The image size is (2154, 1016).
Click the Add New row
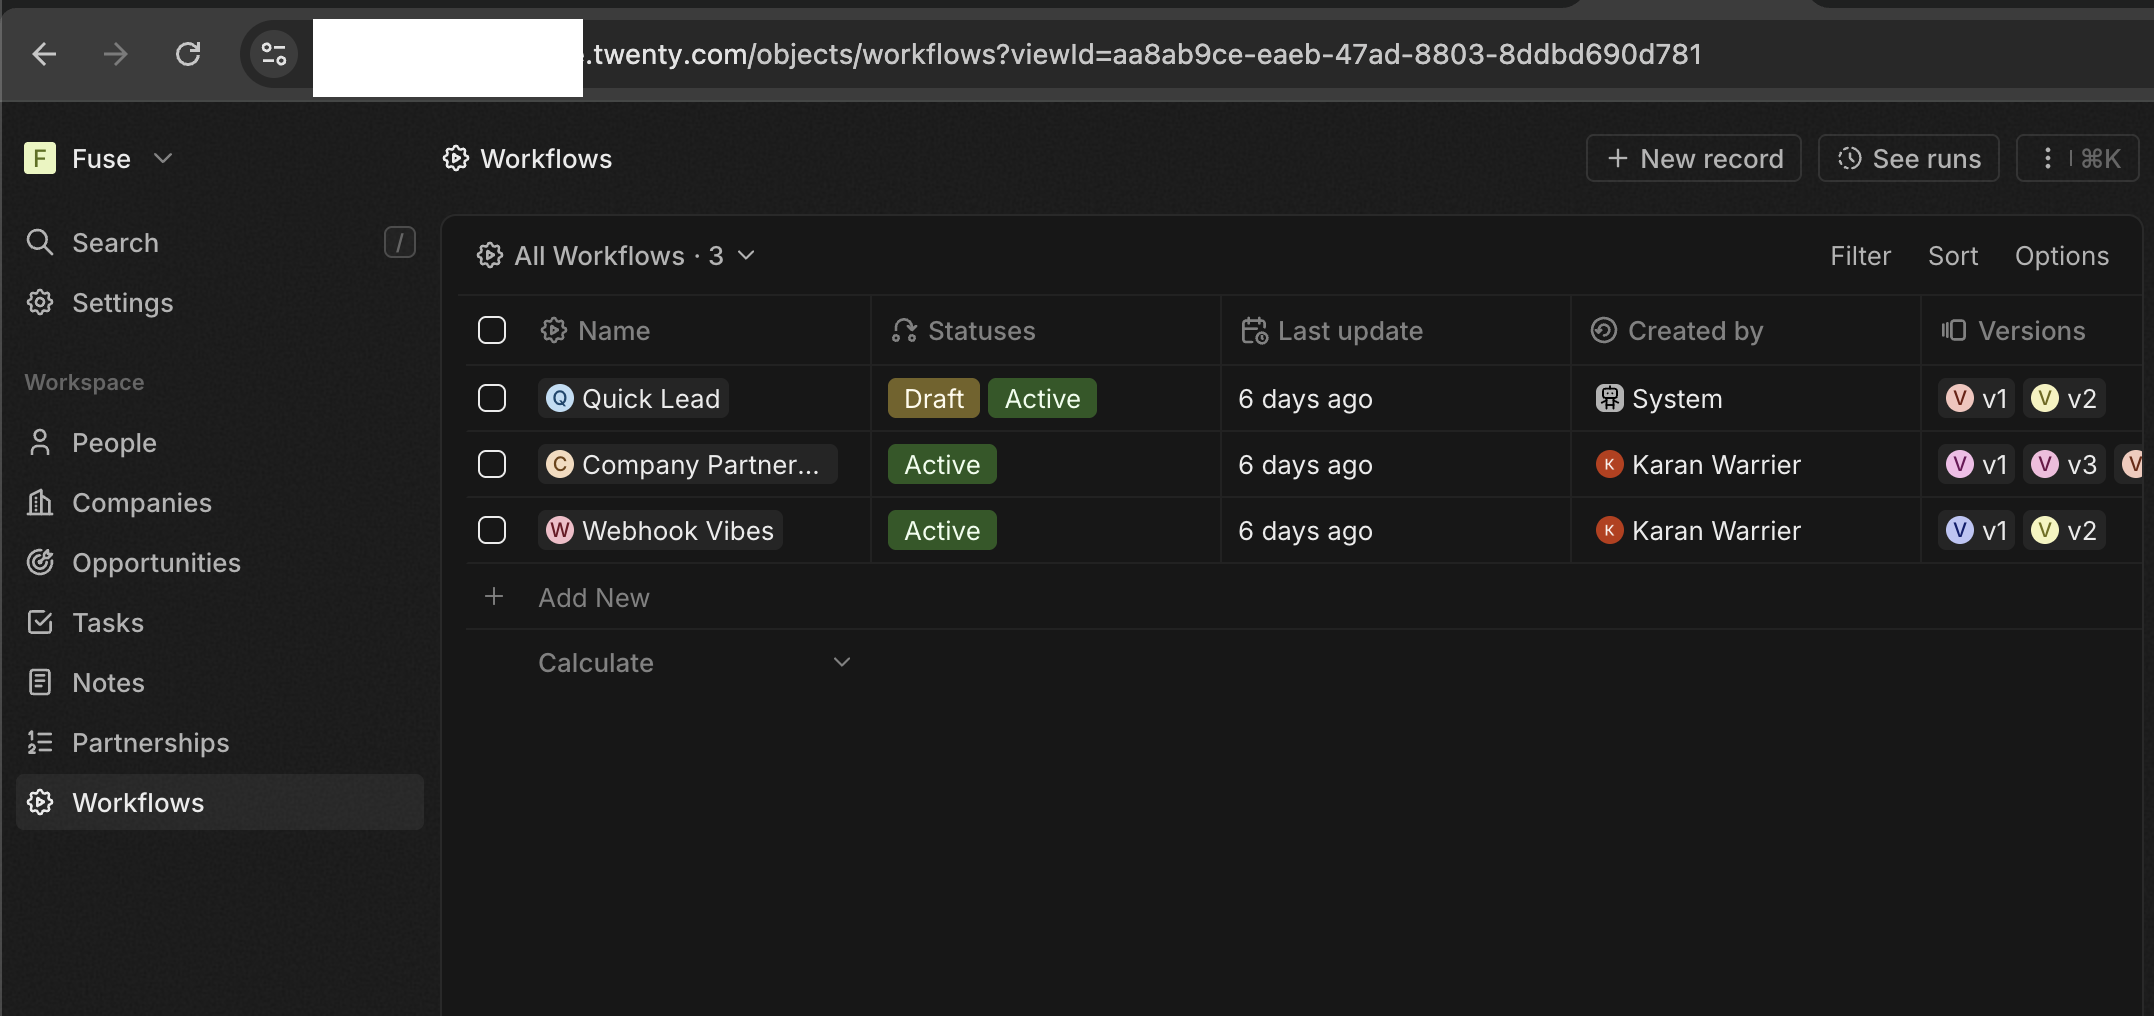point(594,597)
